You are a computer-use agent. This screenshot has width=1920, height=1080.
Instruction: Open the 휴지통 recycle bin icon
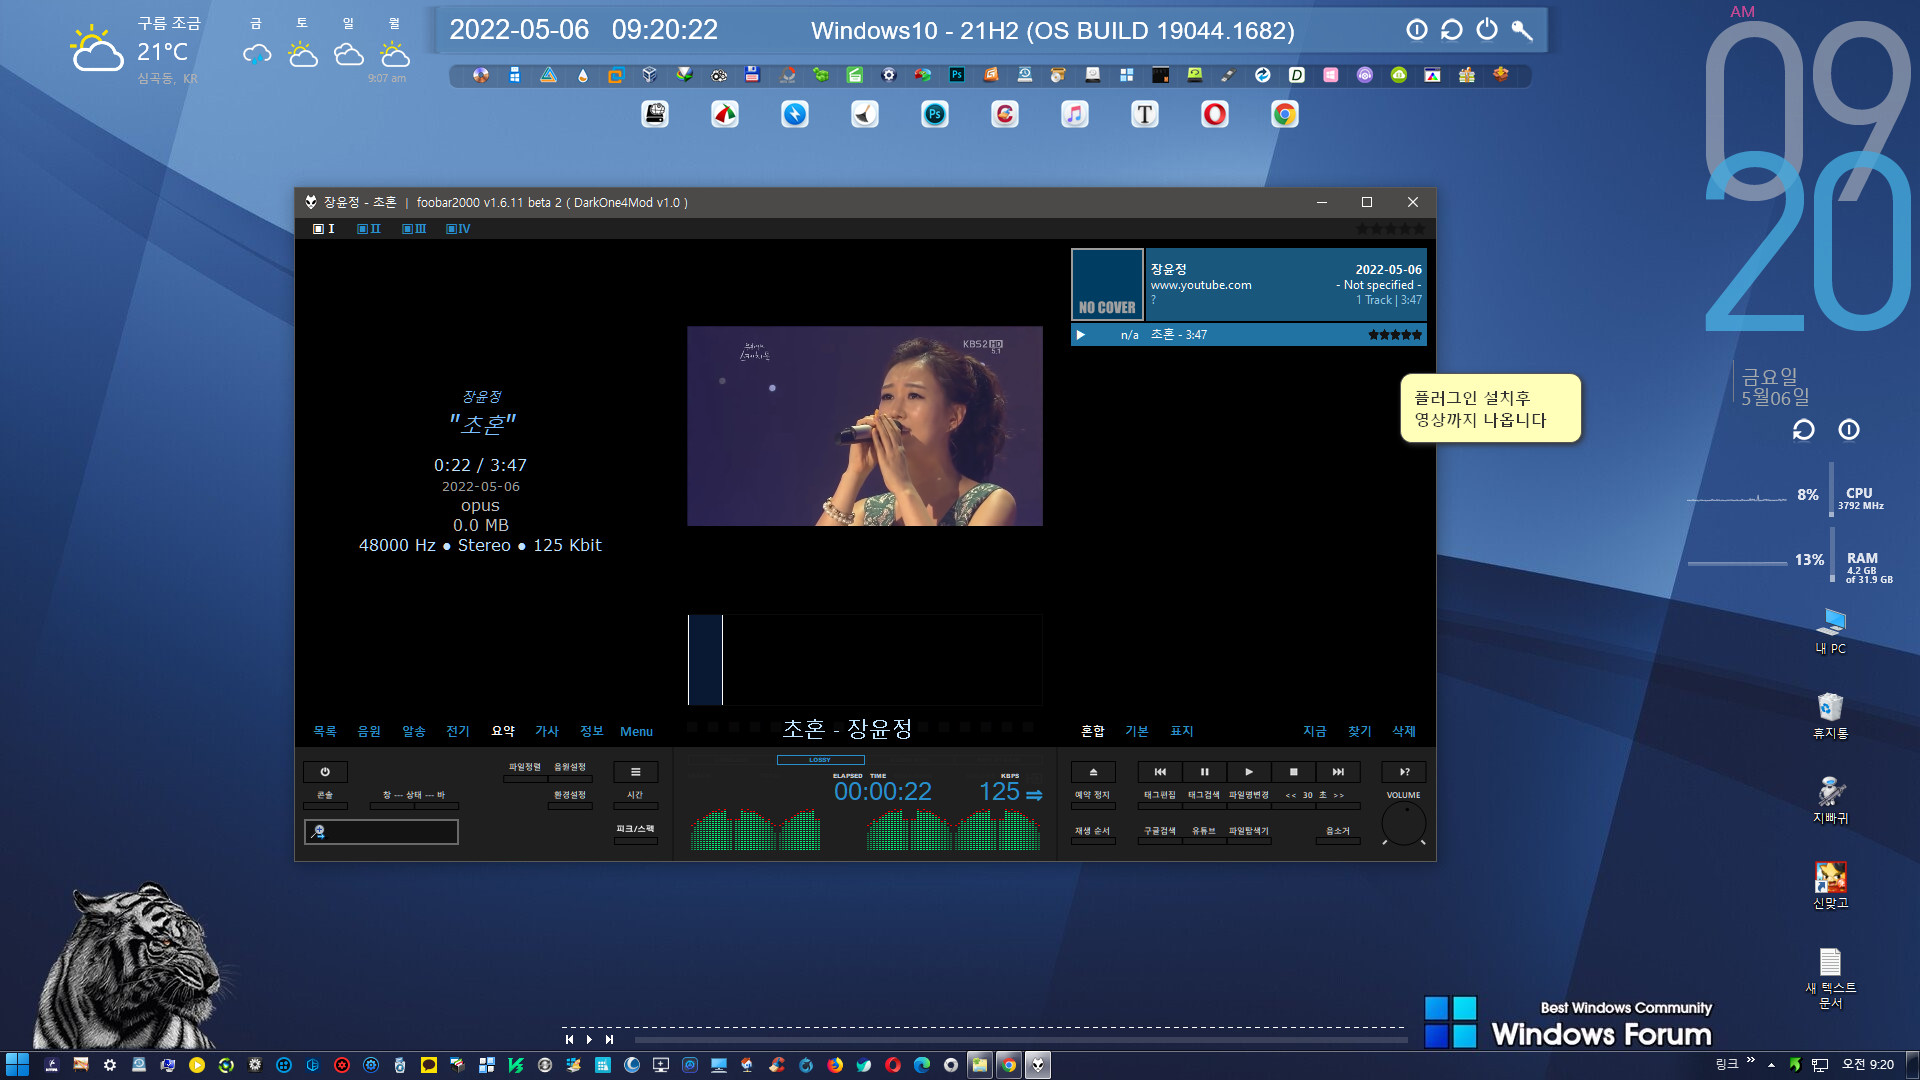1831,716
